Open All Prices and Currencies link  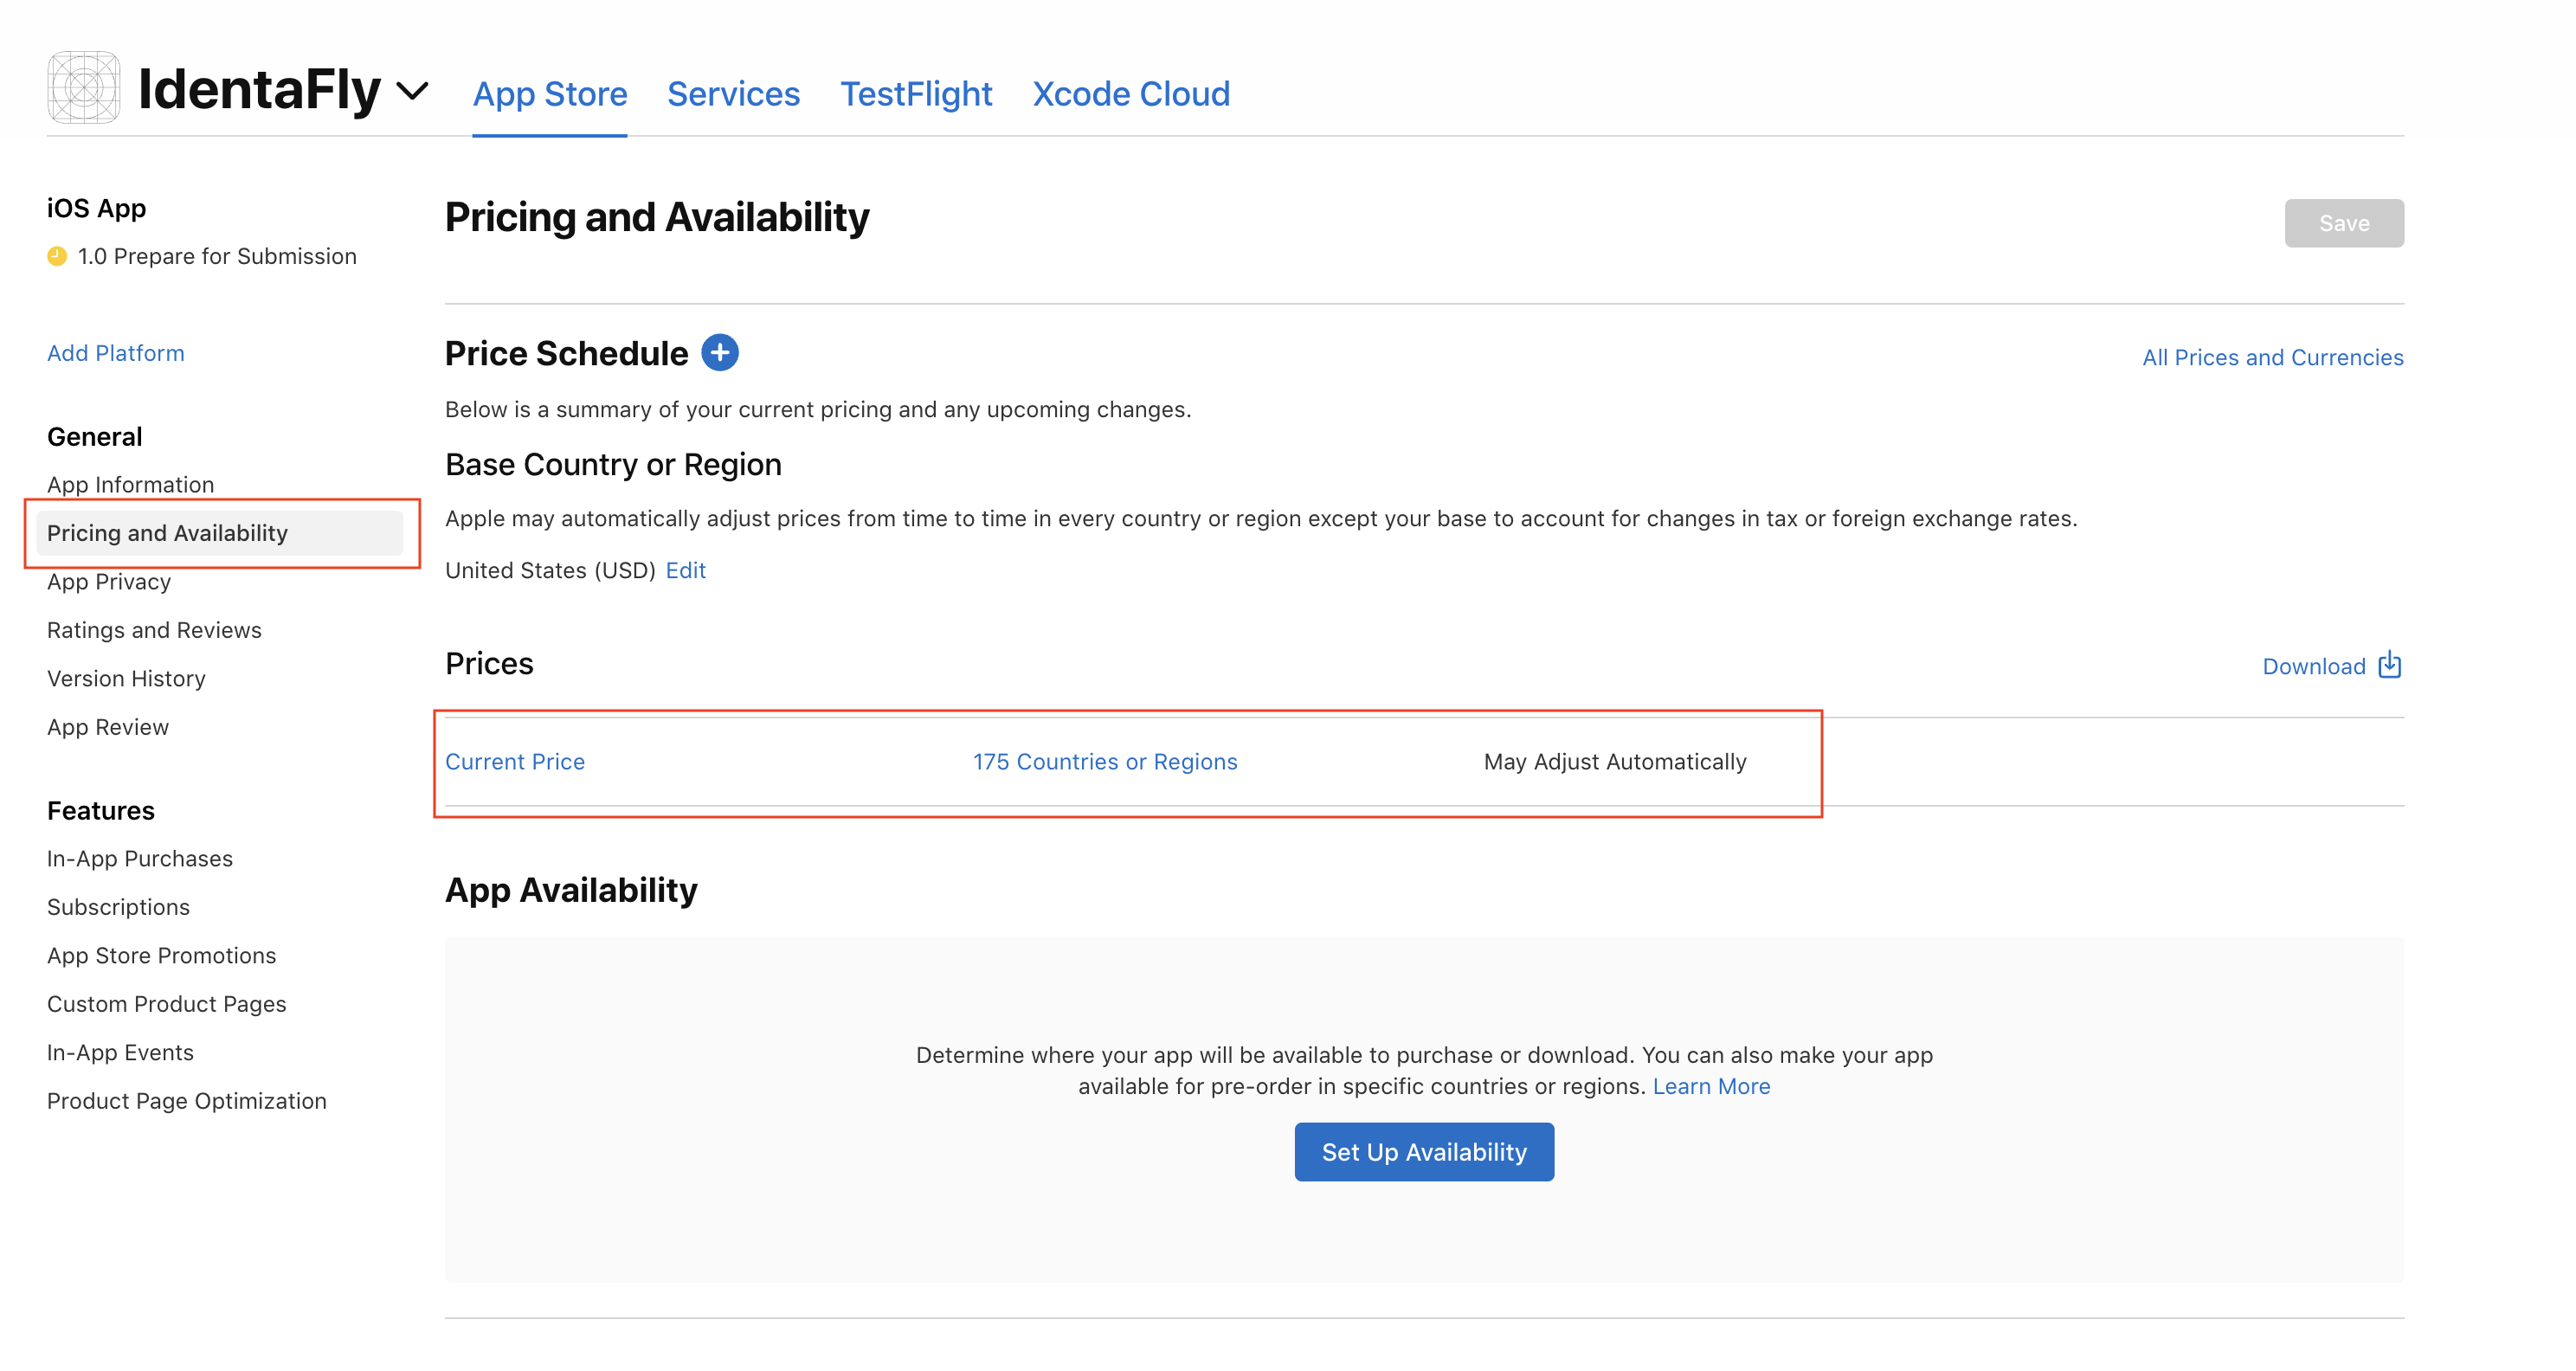[x=2272, y=358]
